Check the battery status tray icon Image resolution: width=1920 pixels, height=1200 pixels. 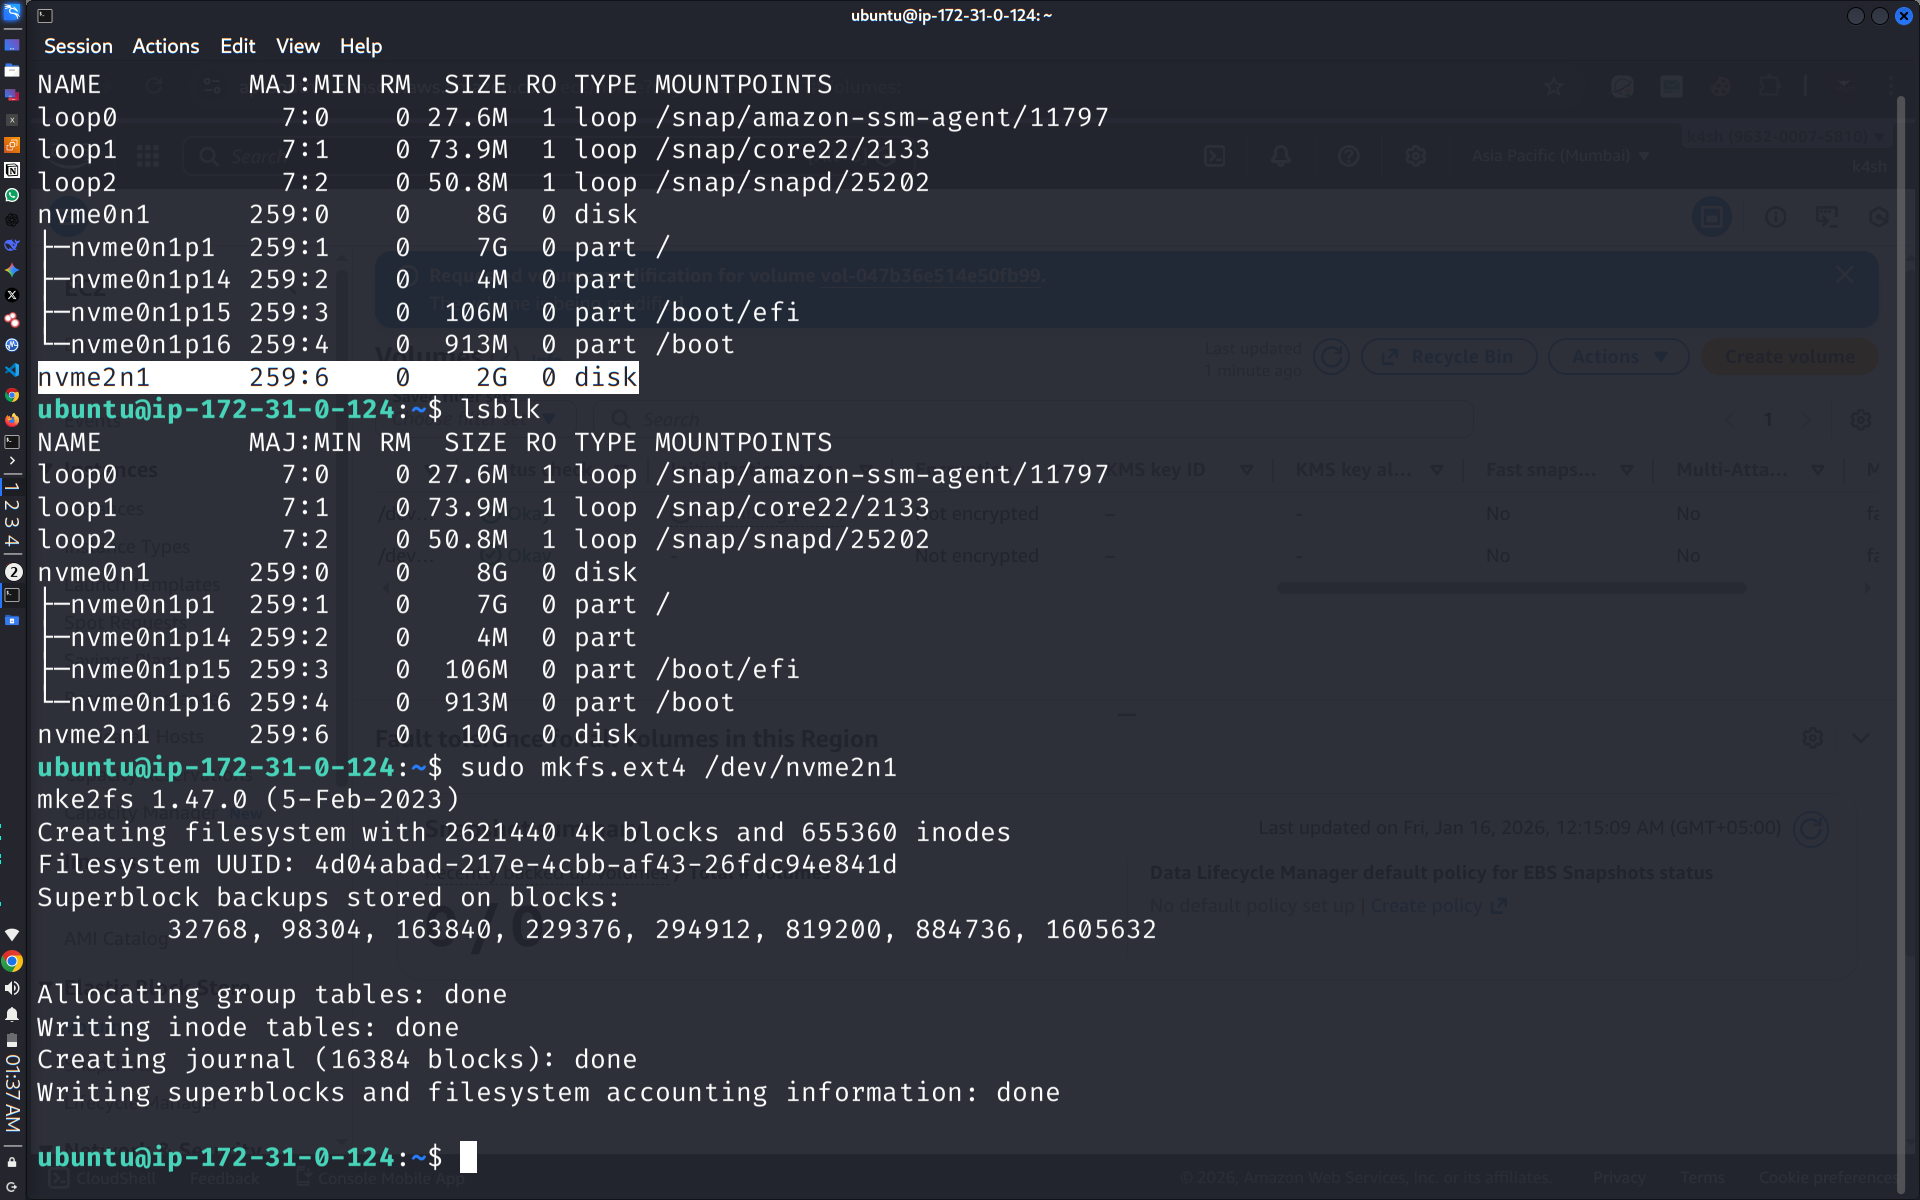(12, 1040)
